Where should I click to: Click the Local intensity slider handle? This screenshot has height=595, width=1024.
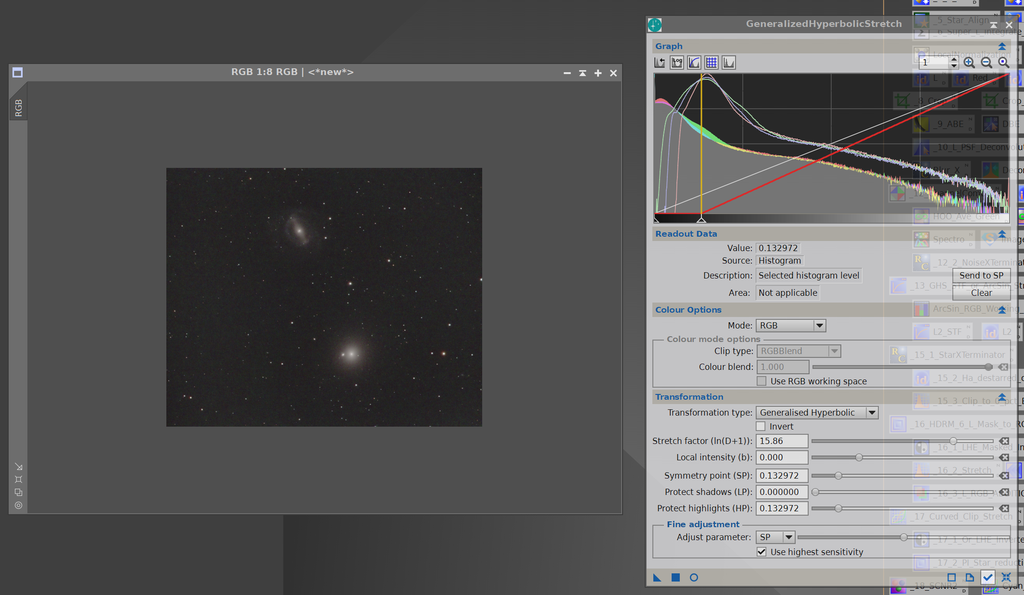pyautogui.click(x=859, y=457)
